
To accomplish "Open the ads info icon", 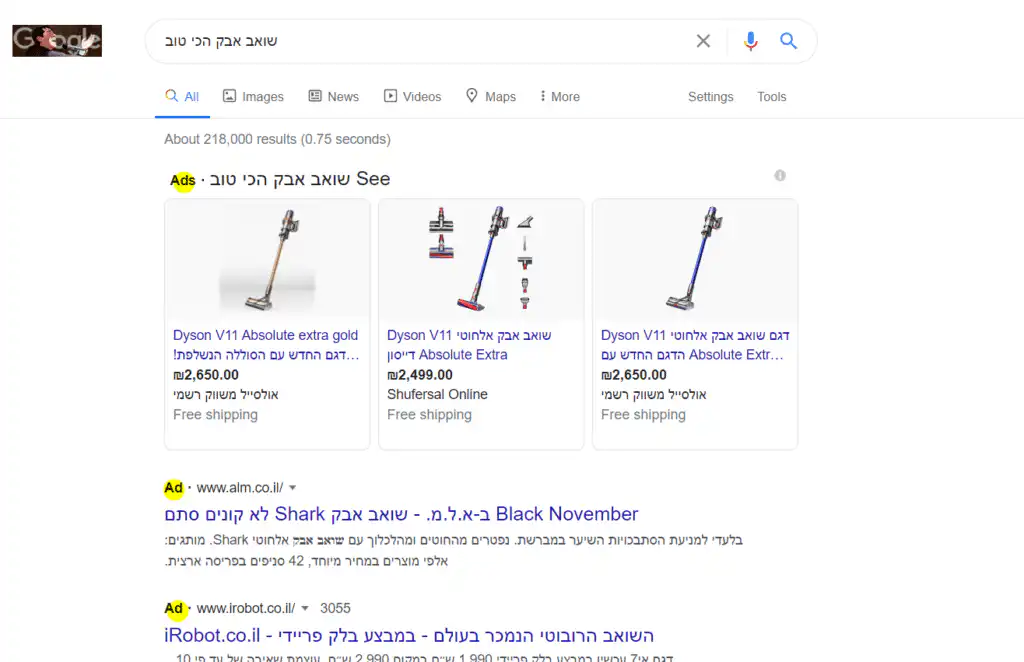I will [x=780, y=176].
